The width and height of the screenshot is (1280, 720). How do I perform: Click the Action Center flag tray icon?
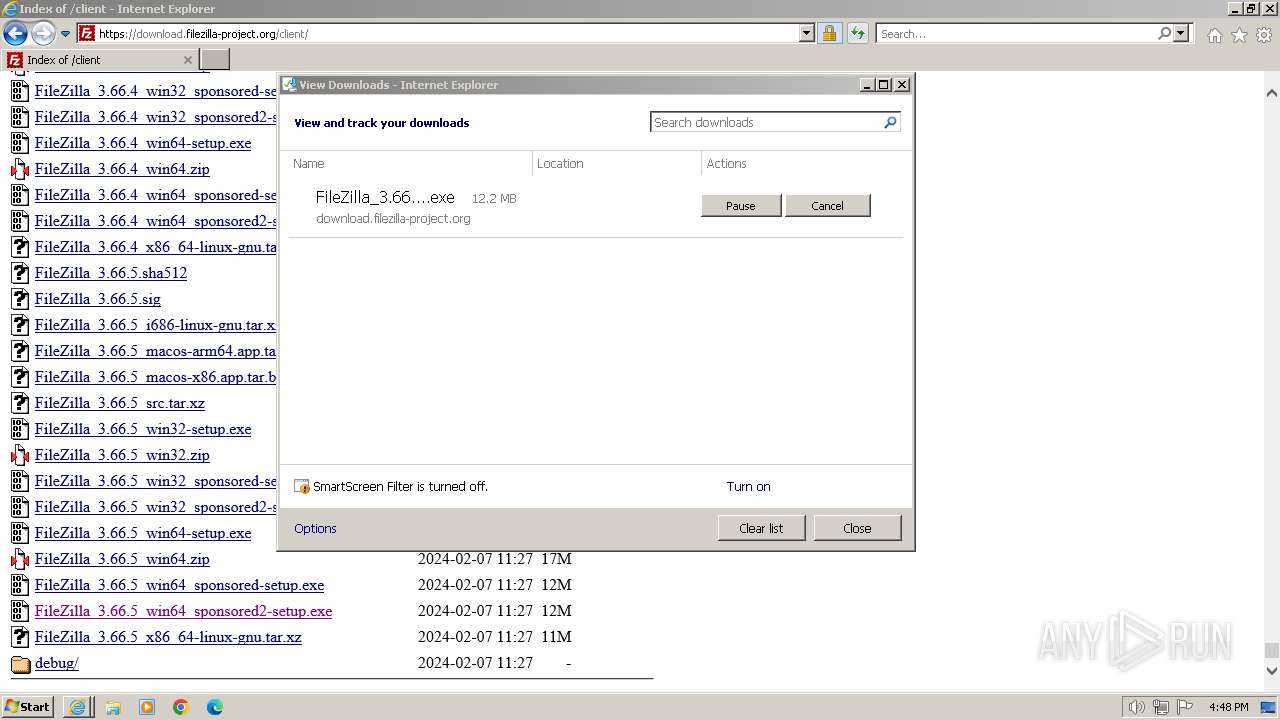1185,707
